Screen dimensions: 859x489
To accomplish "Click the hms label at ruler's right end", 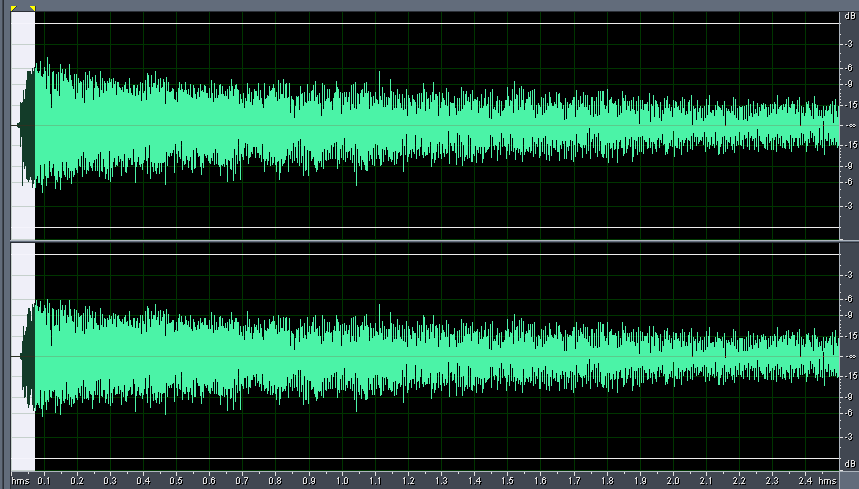I will tap(828, 481).
